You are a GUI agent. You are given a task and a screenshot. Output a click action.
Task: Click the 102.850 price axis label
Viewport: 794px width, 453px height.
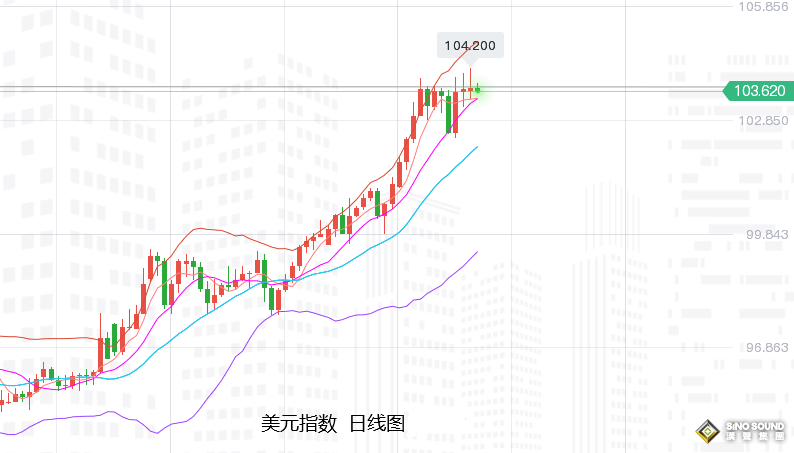pos(762,120)
